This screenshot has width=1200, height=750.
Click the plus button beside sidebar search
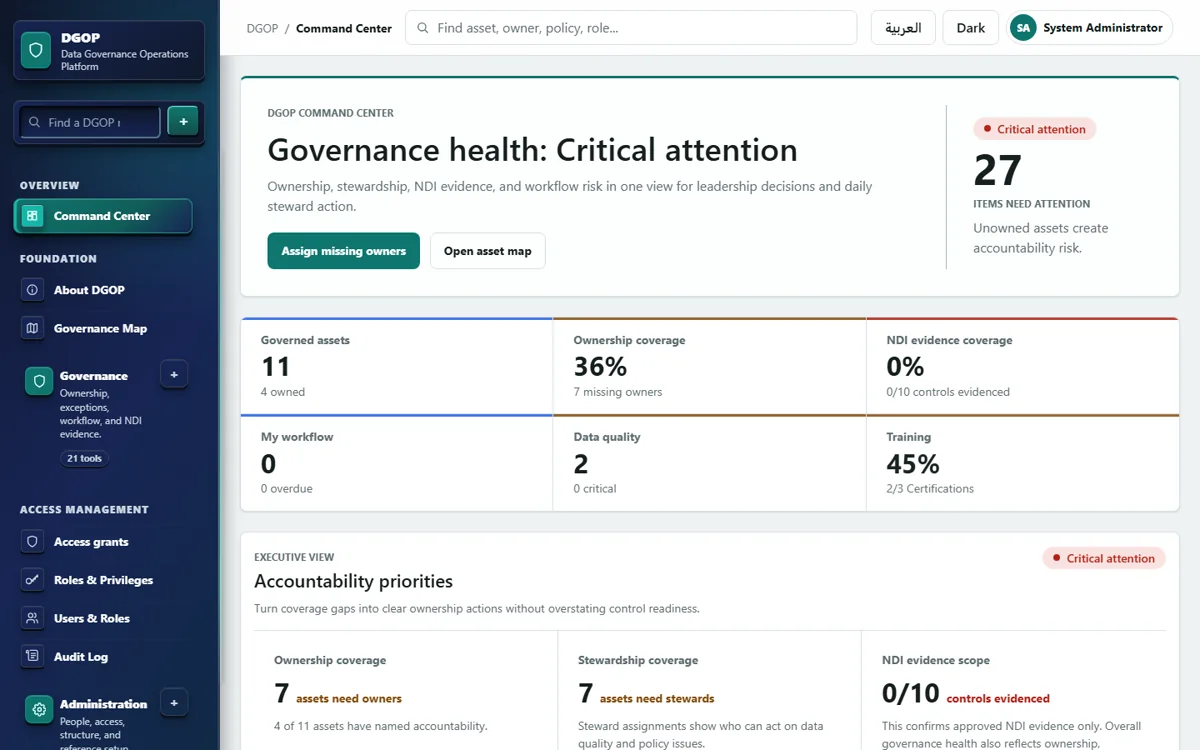click(183, 122)
